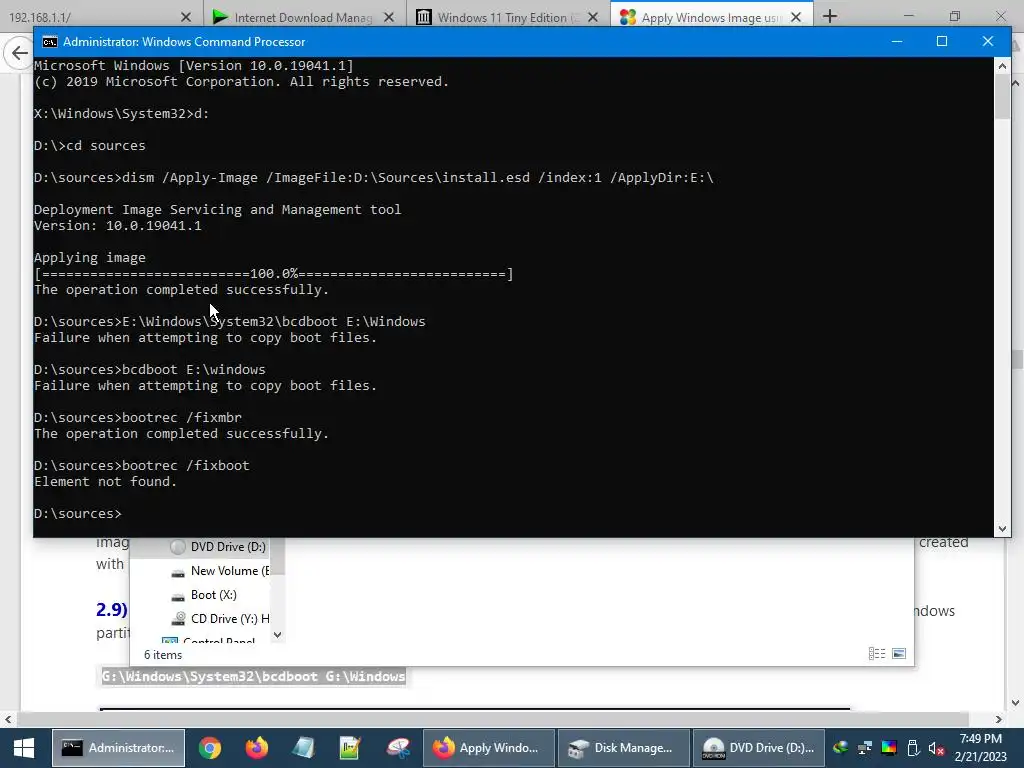
Task: Open network status tray icon
Action: [865, 748]
